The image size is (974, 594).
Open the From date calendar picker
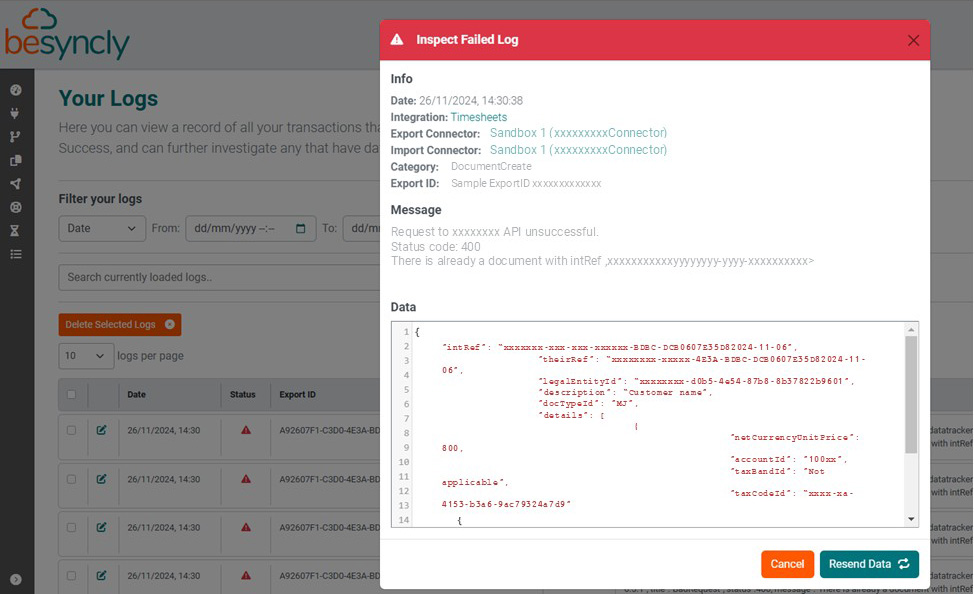point(301,229)
